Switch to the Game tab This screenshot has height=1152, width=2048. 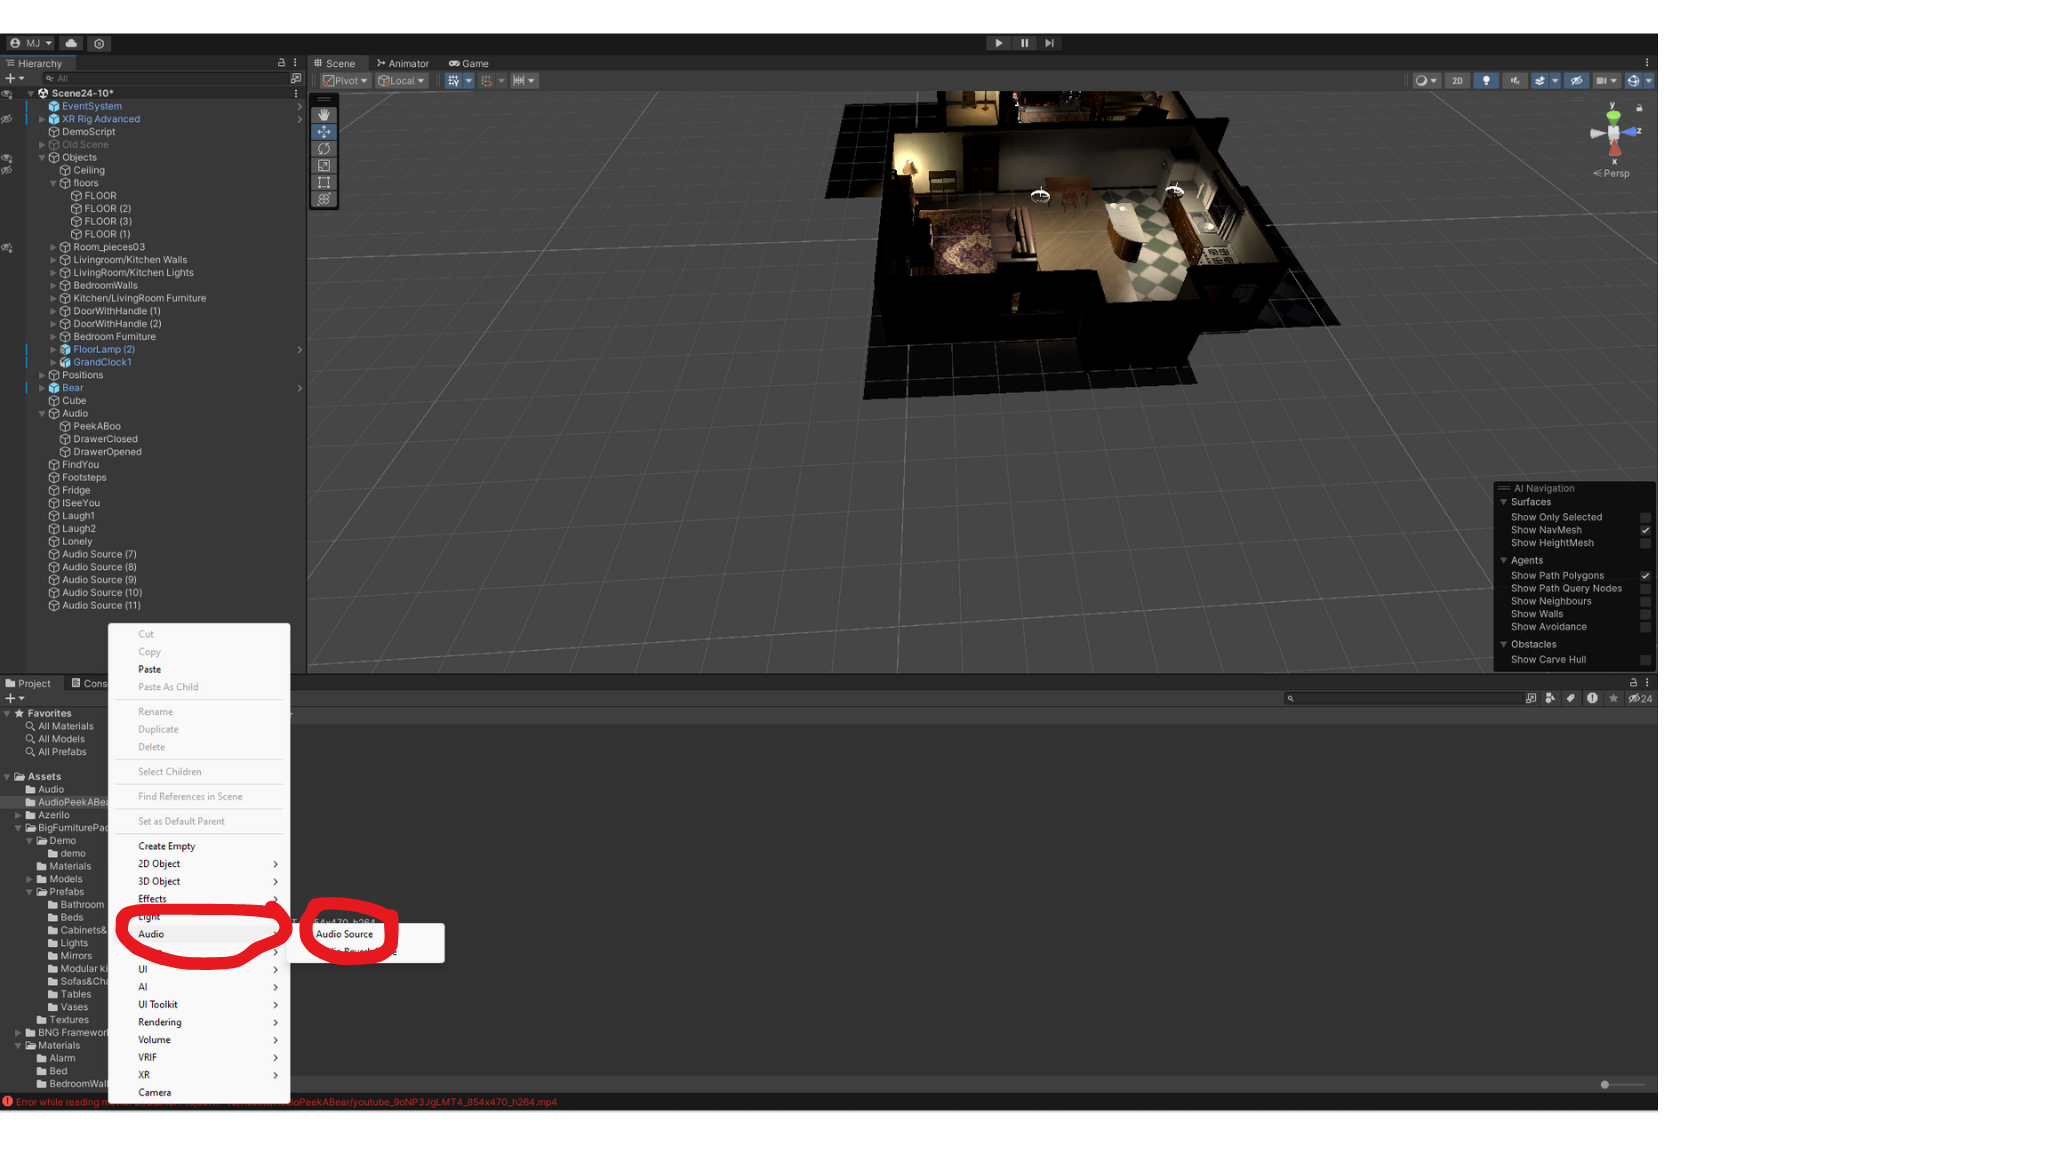[x=469, y=63]
